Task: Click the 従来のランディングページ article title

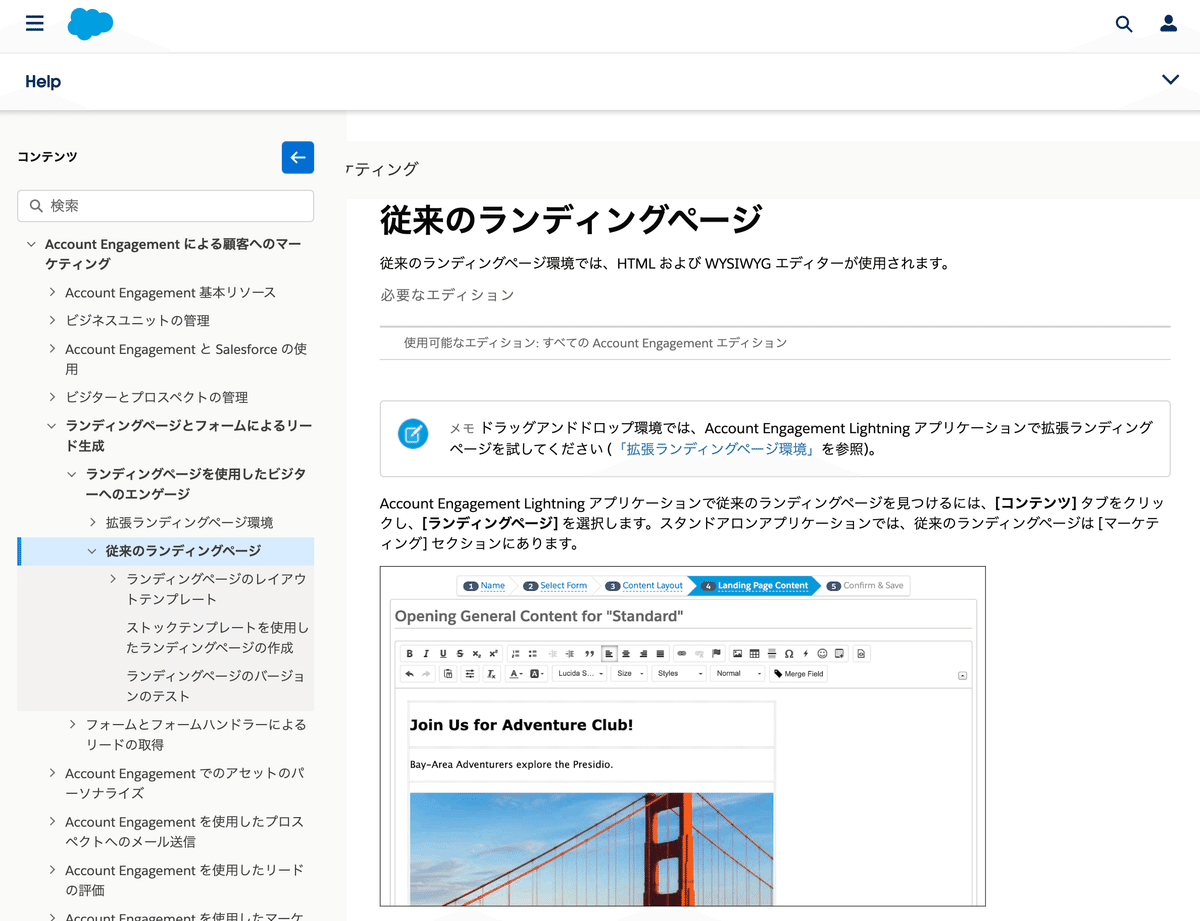Action: pos(571,219)
